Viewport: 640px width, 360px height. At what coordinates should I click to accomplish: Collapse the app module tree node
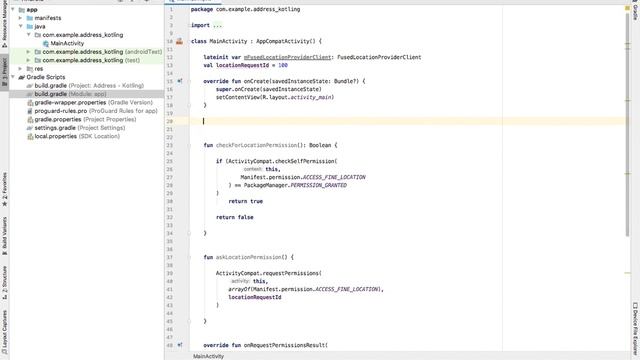pyautogui.click(x=13, y=9)
